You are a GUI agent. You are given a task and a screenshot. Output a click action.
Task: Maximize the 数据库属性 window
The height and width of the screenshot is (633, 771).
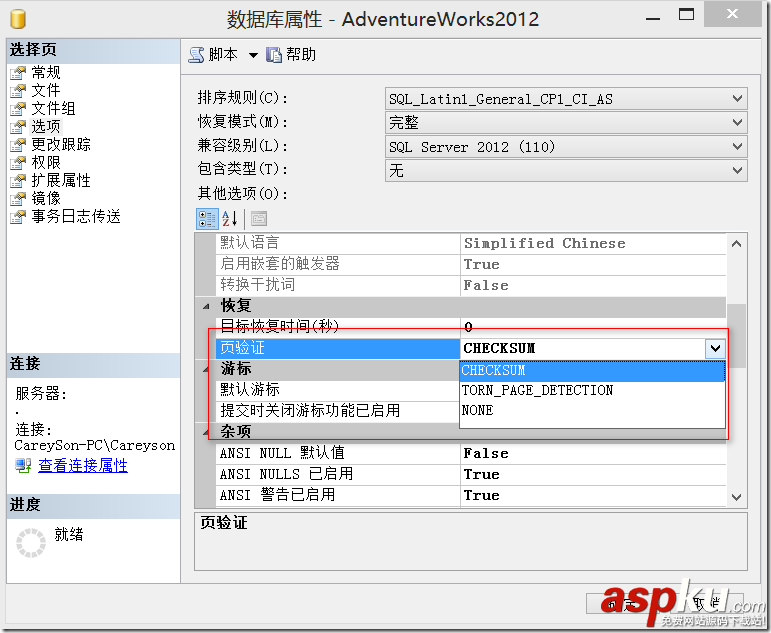coord(686,14)
